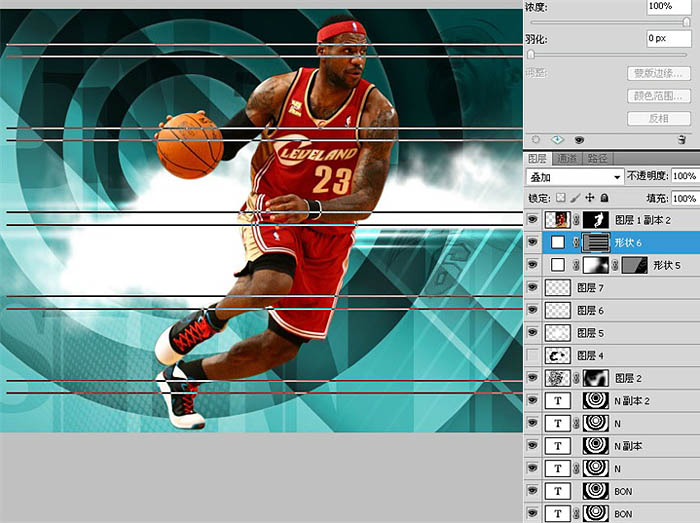Screen dimensions: 700x523
Task: Click the apply mask icon
Action: (x=557, y=140)
